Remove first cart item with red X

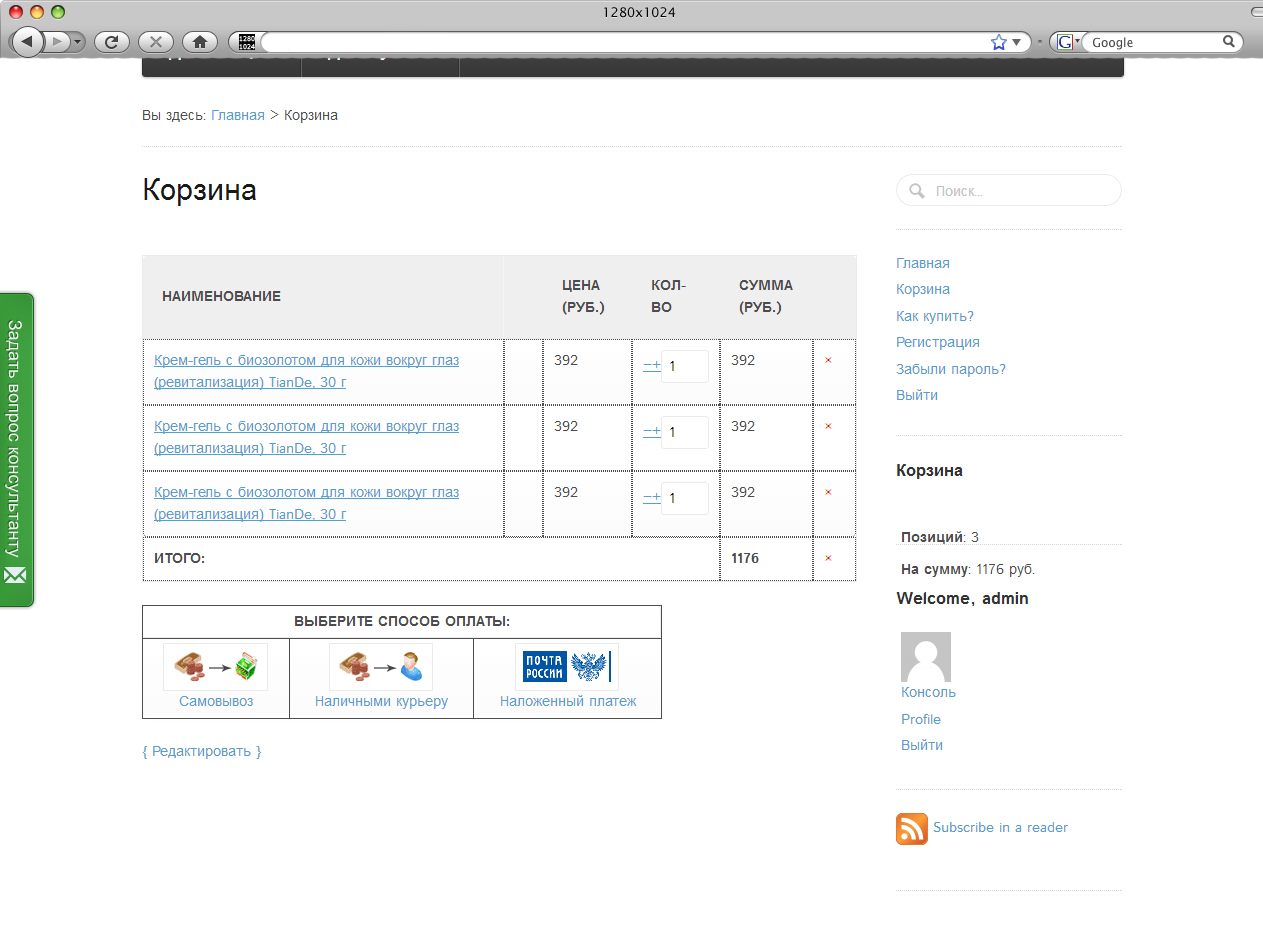[x=828, y=360]
